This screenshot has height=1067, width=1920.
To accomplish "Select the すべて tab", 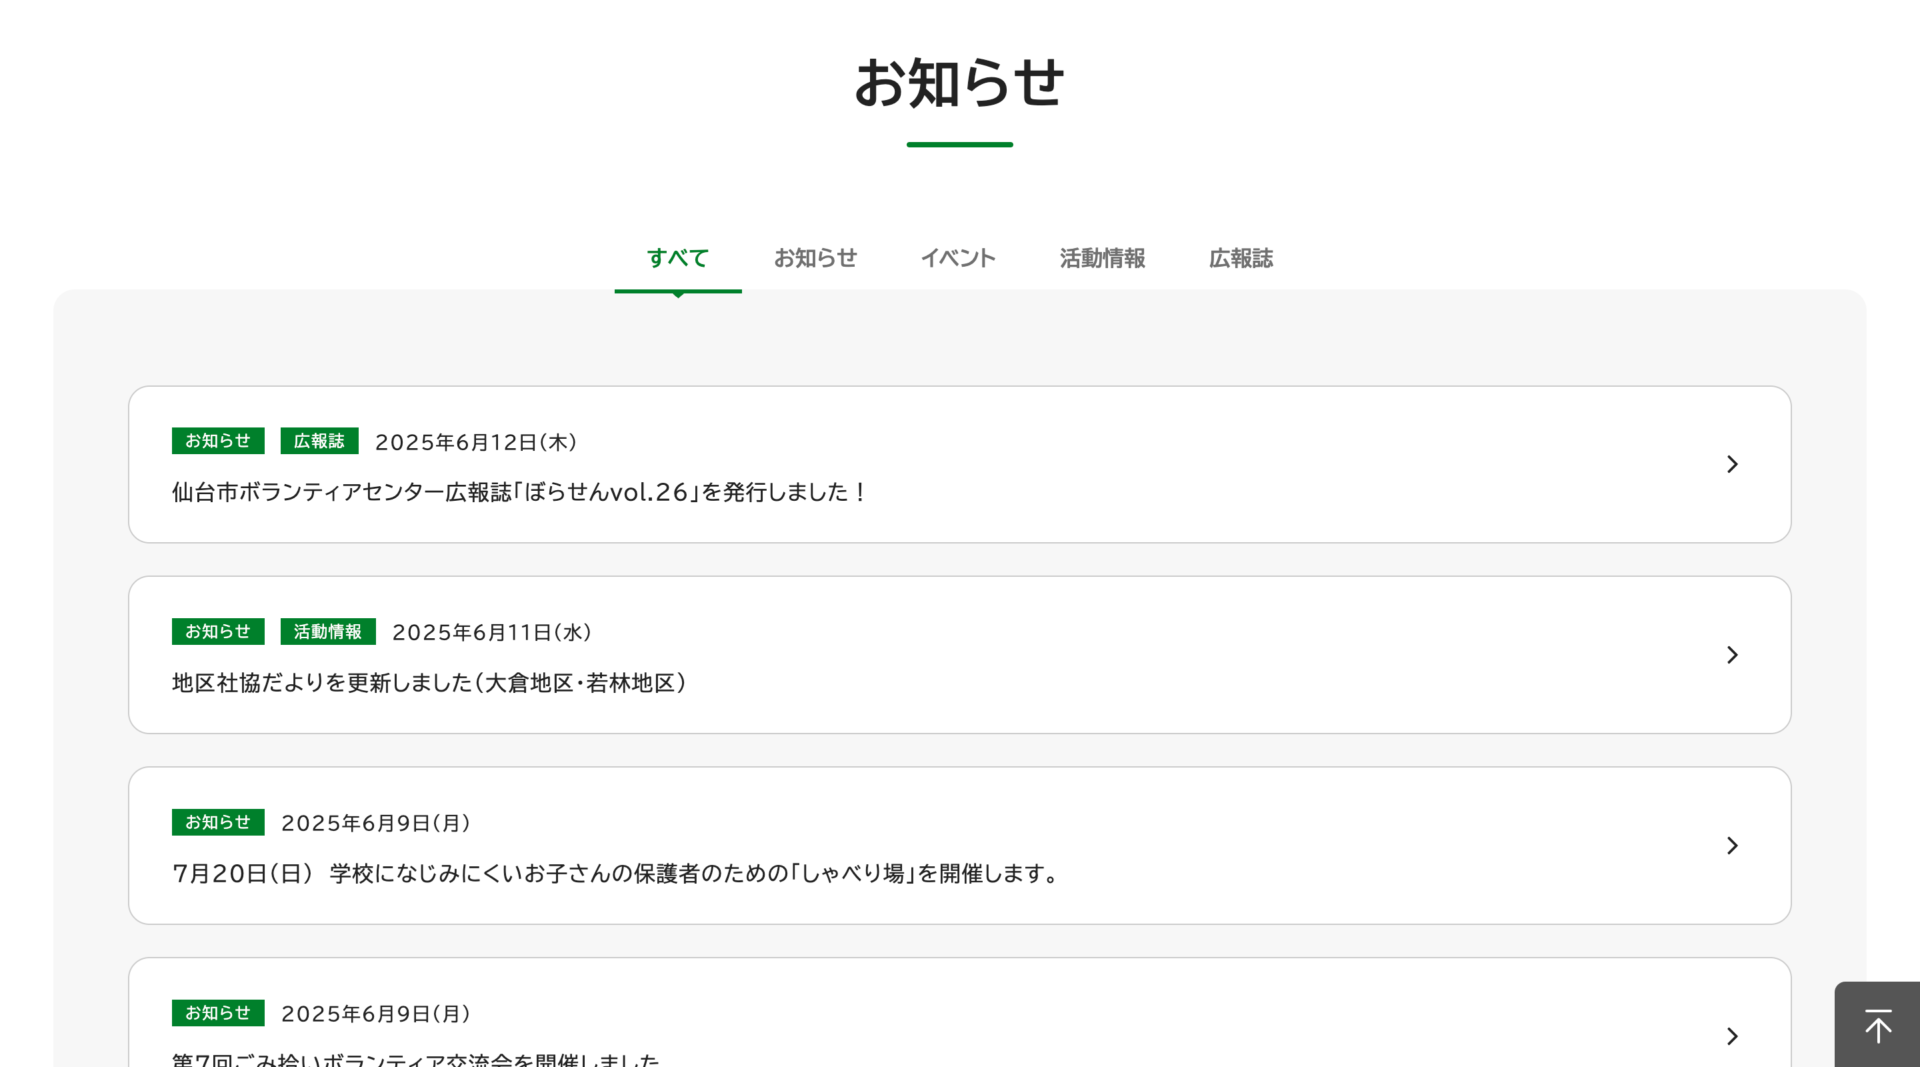I will pyautogui.click(x=678, y=258).
